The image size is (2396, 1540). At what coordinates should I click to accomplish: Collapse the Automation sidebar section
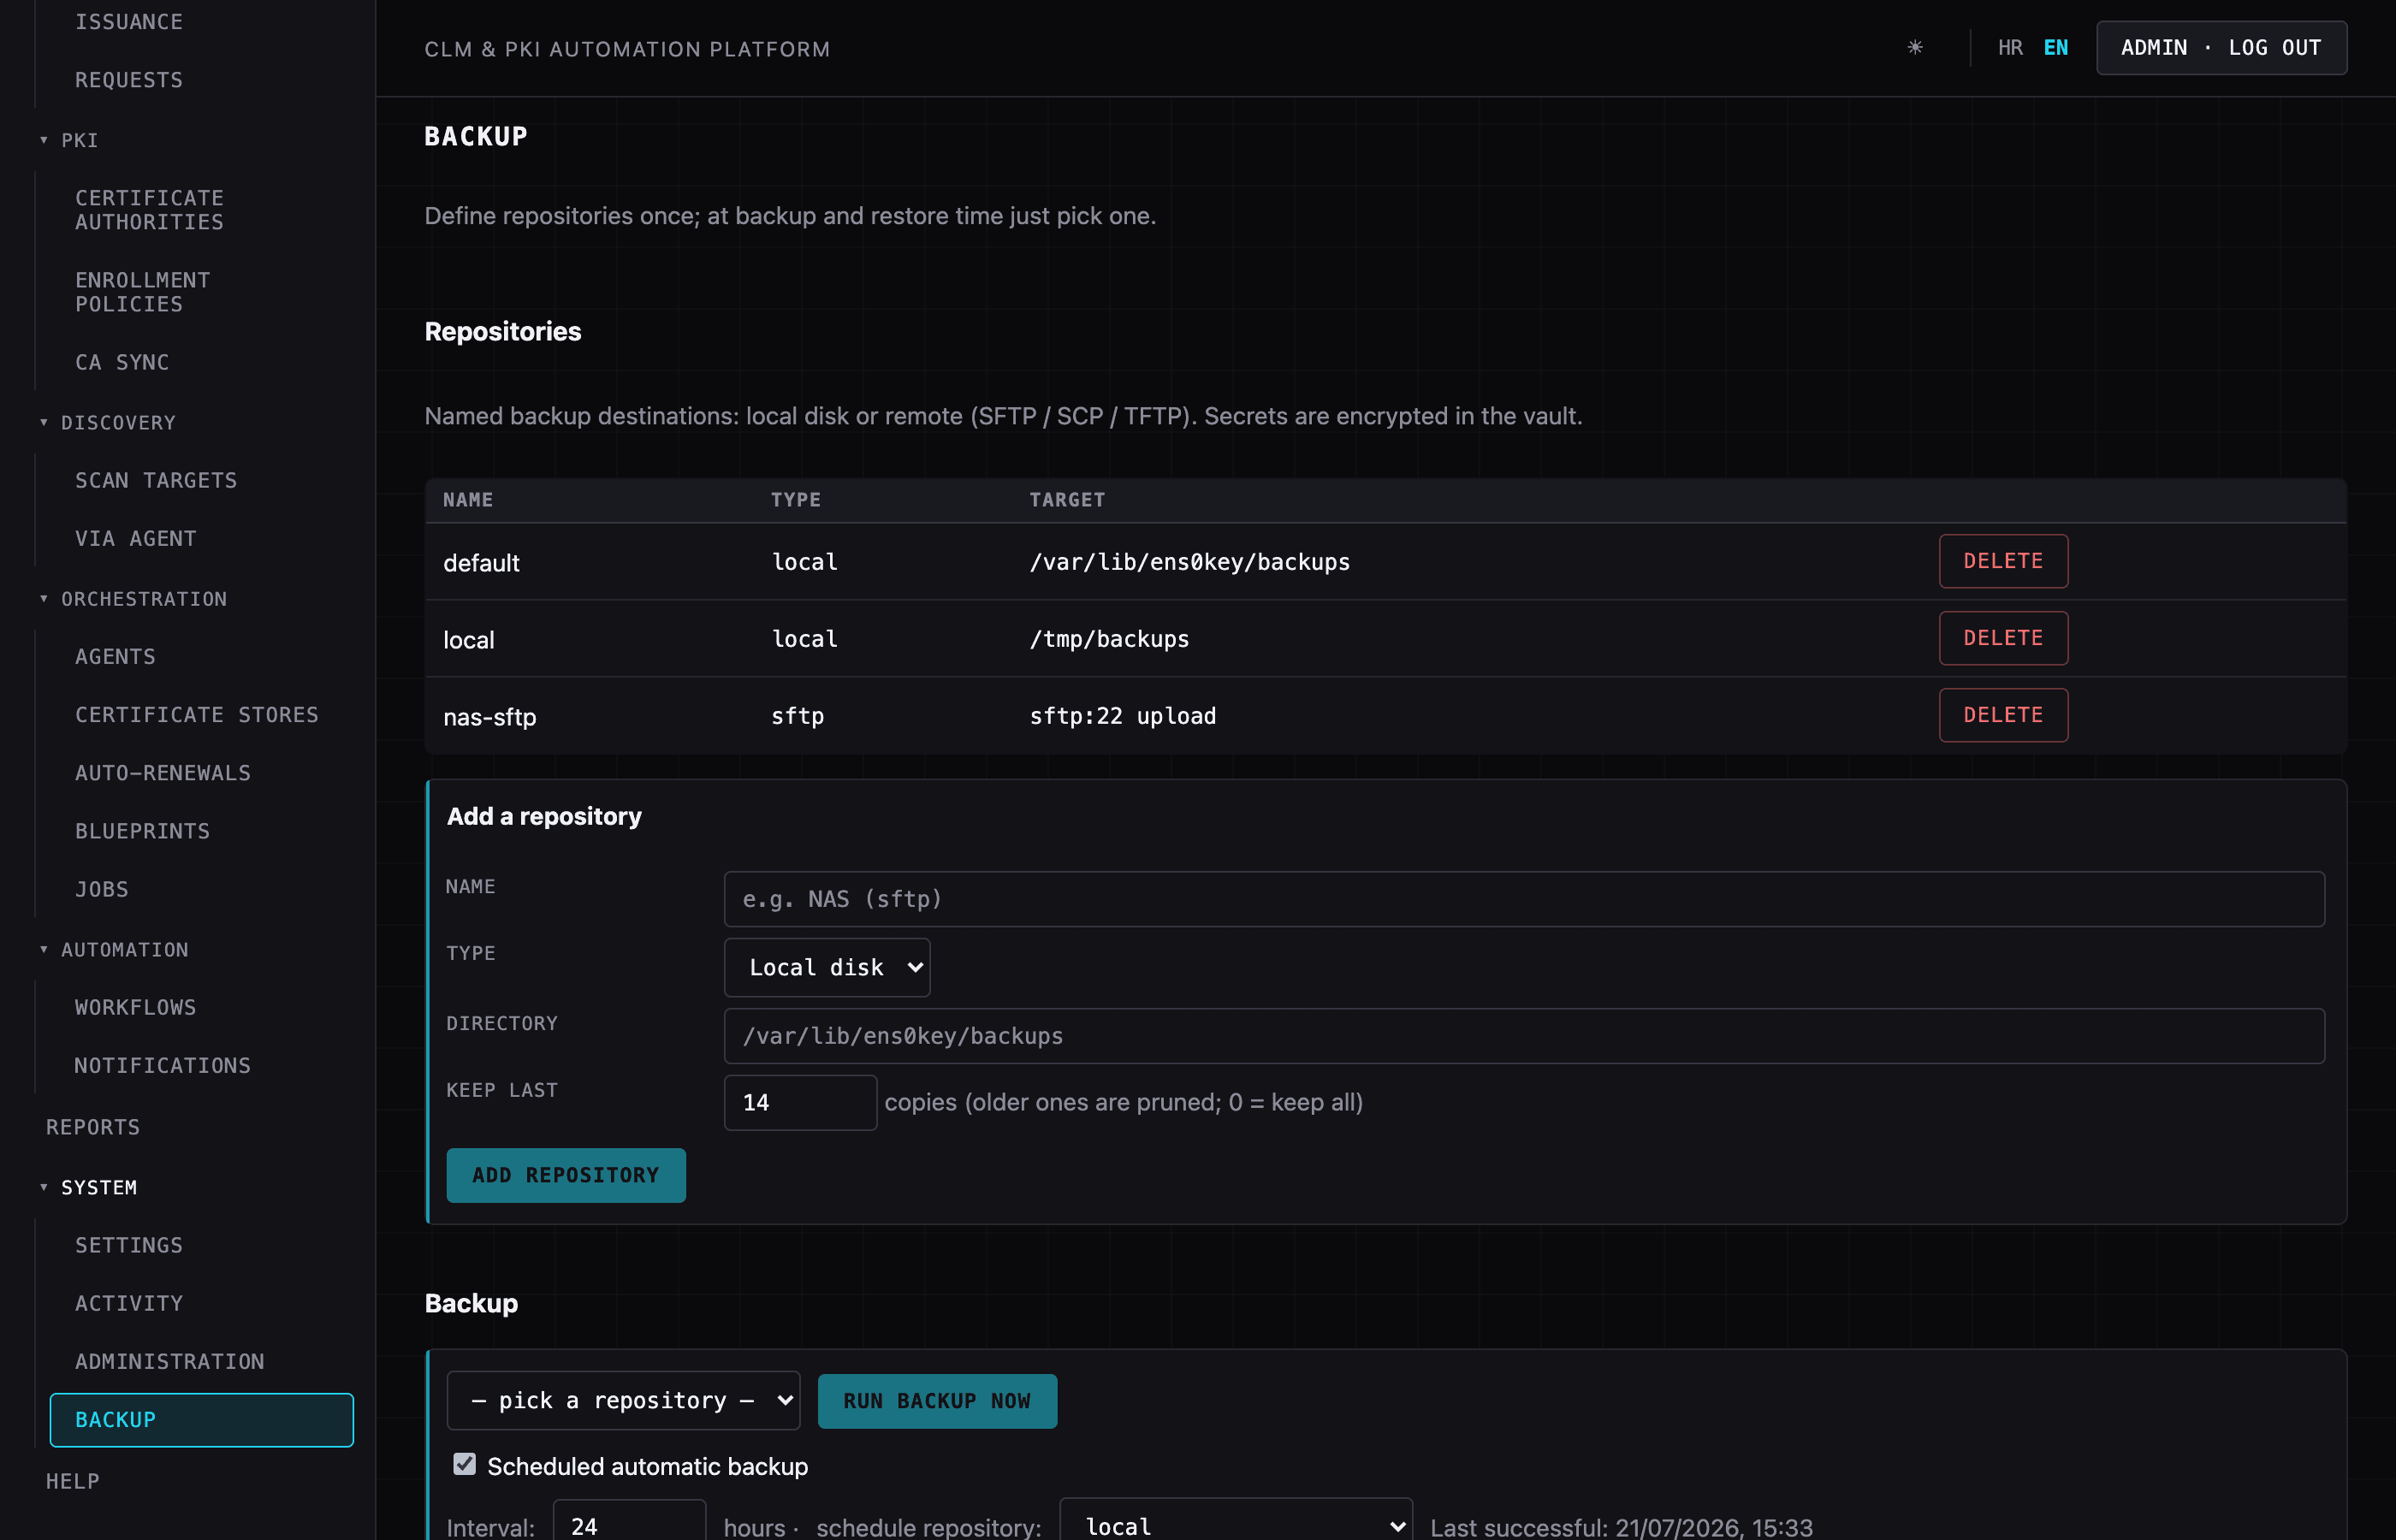[x=113, y=949]
